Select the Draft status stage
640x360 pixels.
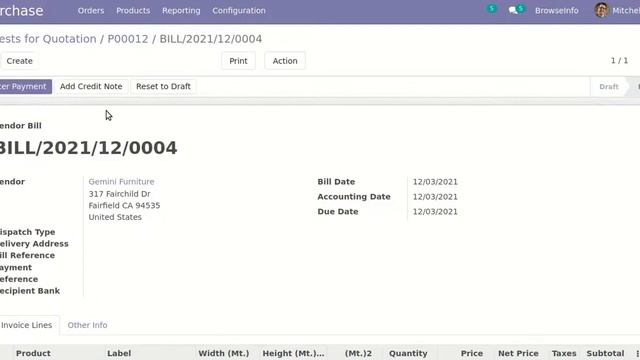coord(609,87)
